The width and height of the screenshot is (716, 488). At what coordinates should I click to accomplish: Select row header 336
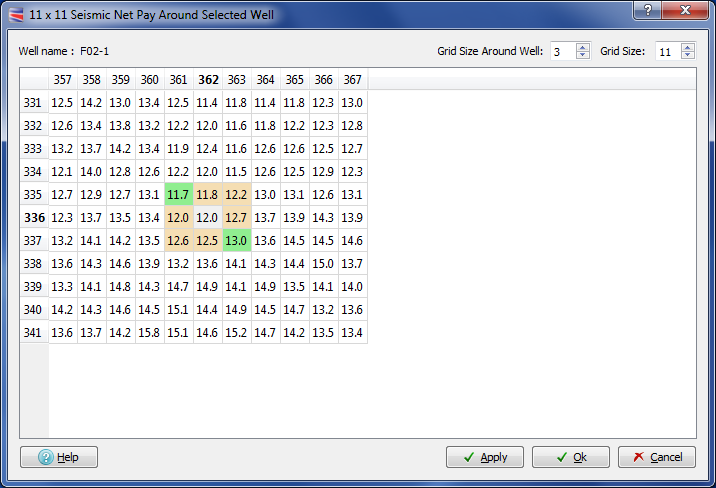pos(34,217)
